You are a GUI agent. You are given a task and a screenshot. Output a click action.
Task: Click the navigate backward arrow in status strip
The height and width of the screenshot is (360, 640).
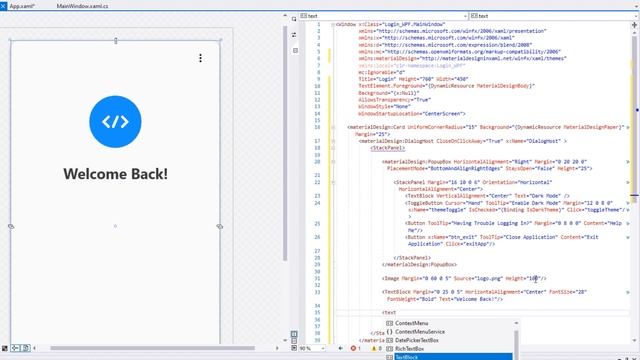click(x=340, y=349)
